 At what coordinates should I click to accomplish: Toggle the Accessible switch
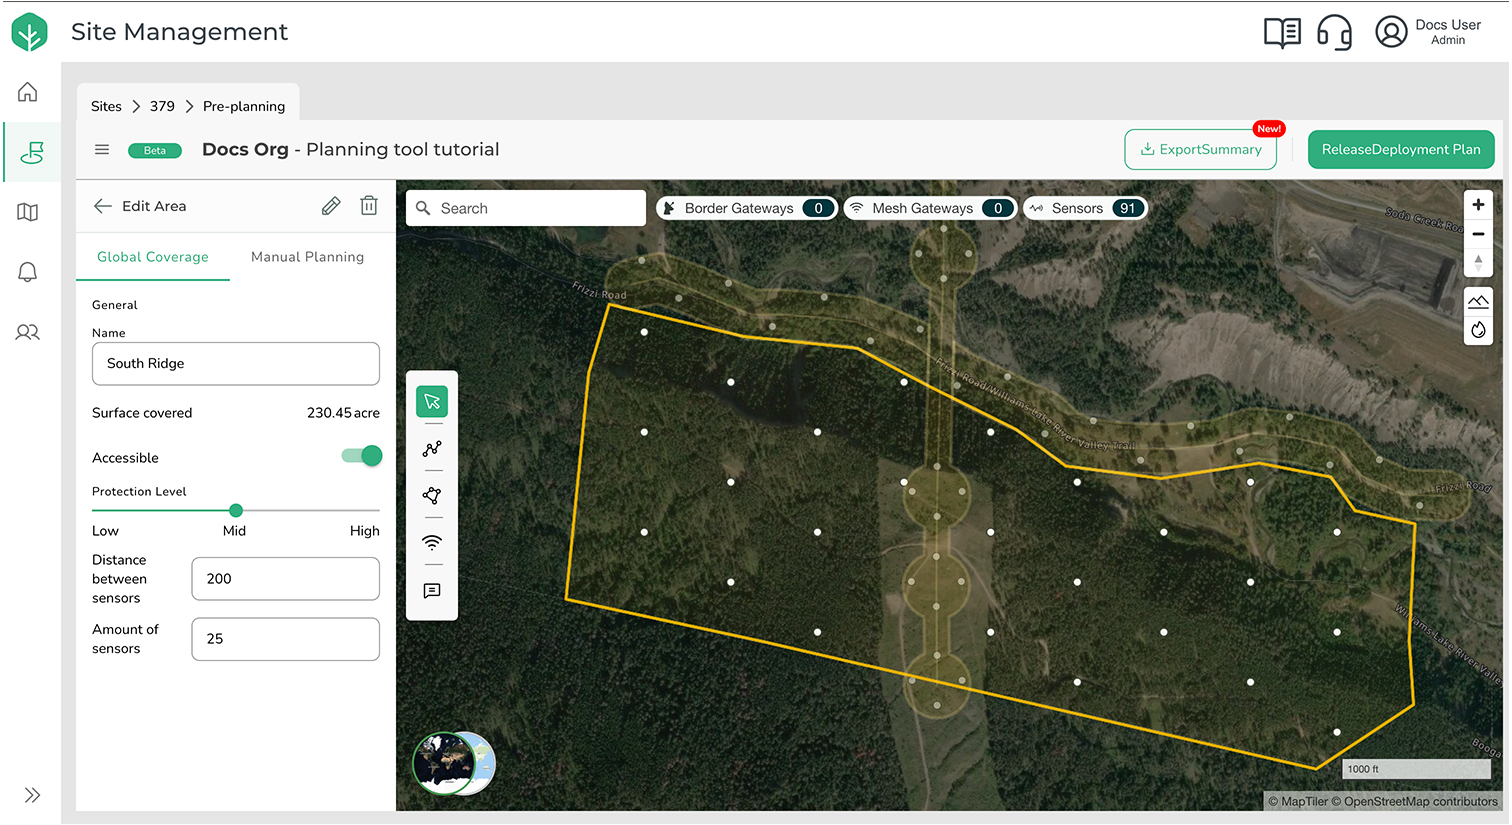[362, 456]
